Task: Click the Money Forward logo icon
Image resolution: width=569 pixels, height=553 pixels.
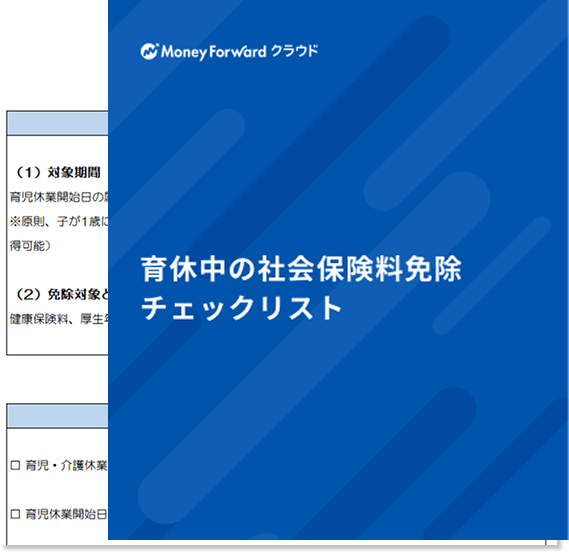Action: coord(150,51)
